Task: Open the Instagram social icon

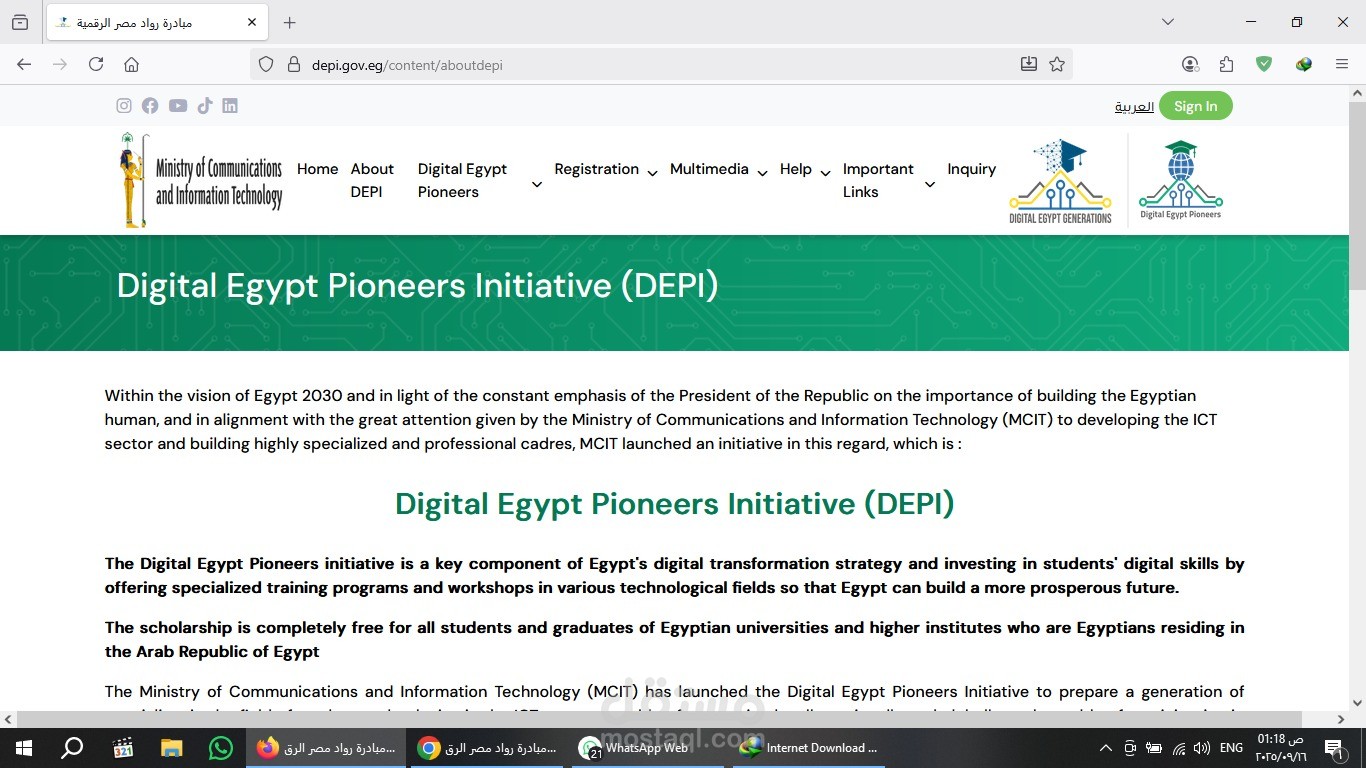Action: (124, 106)
